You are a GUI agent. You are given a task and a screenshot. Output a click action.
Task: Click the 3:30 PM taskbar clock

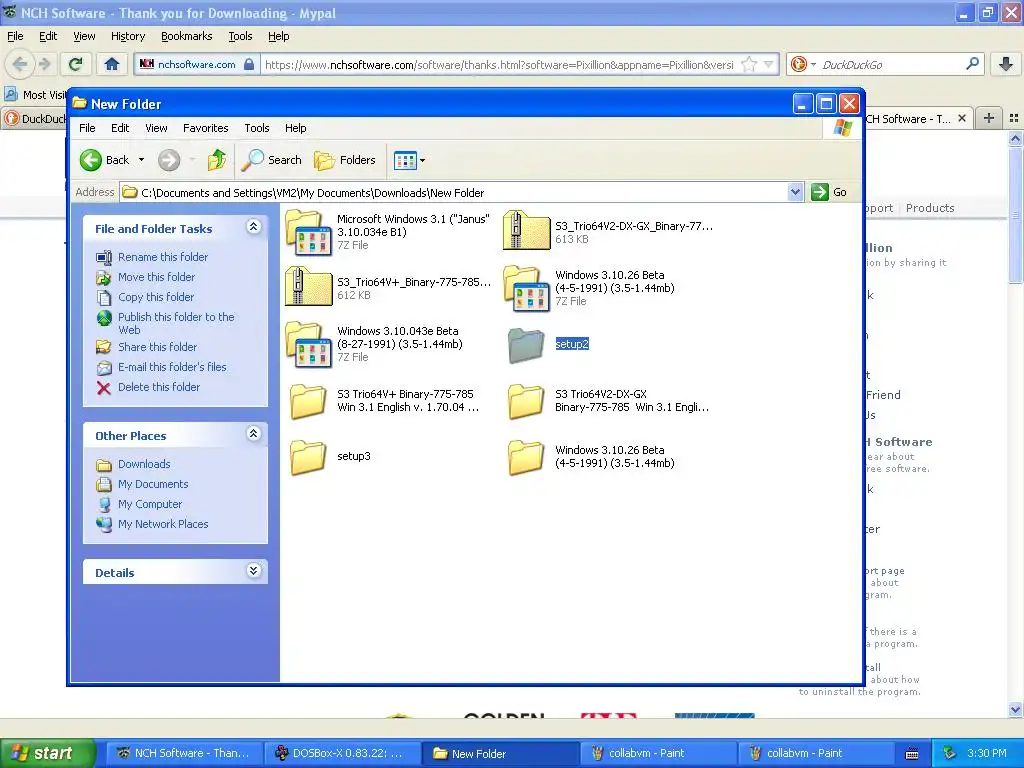click(986, 754)
